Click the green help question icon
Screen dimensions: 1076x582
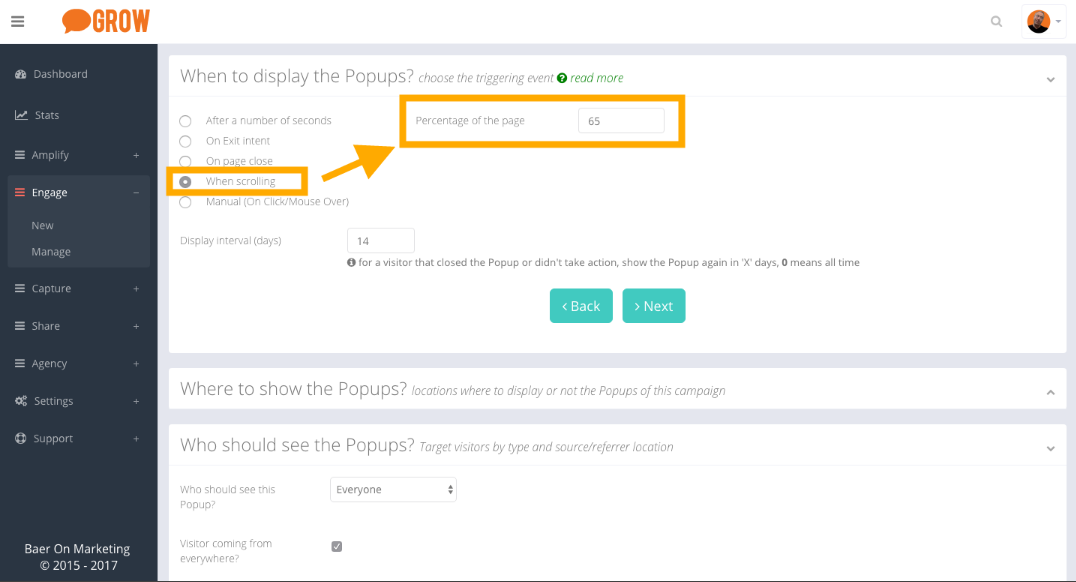tap(562, 78)
